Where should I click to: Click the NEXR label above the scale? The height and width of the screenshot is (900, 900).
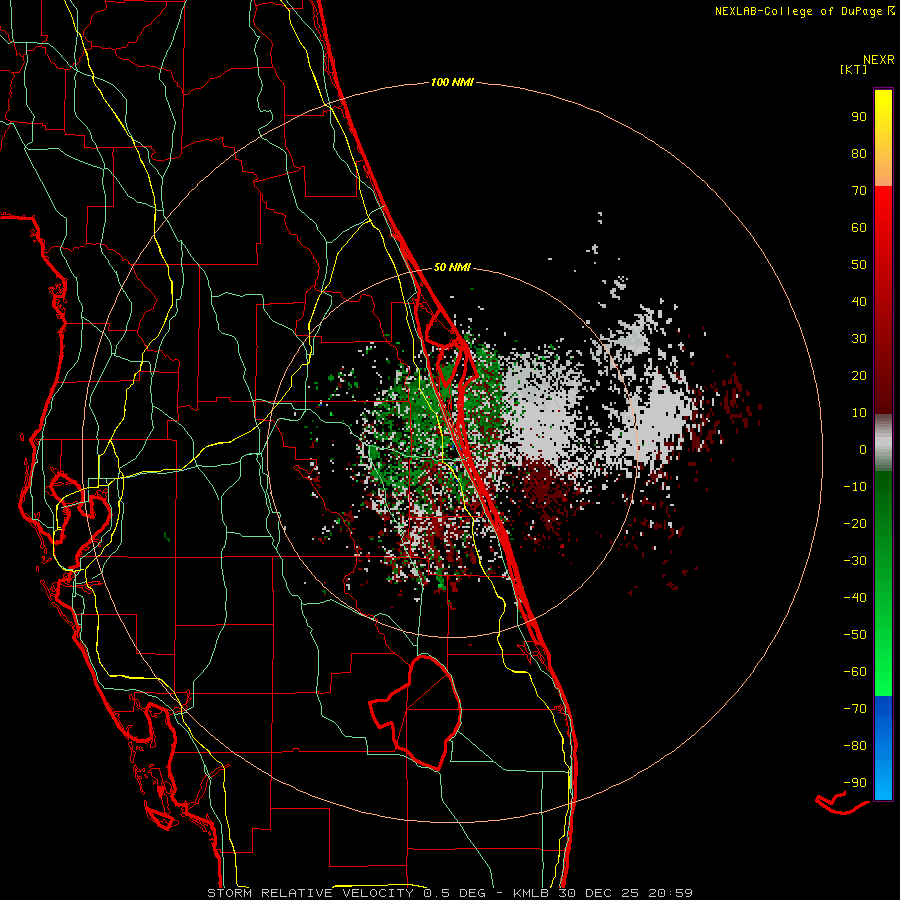[878, 60]
